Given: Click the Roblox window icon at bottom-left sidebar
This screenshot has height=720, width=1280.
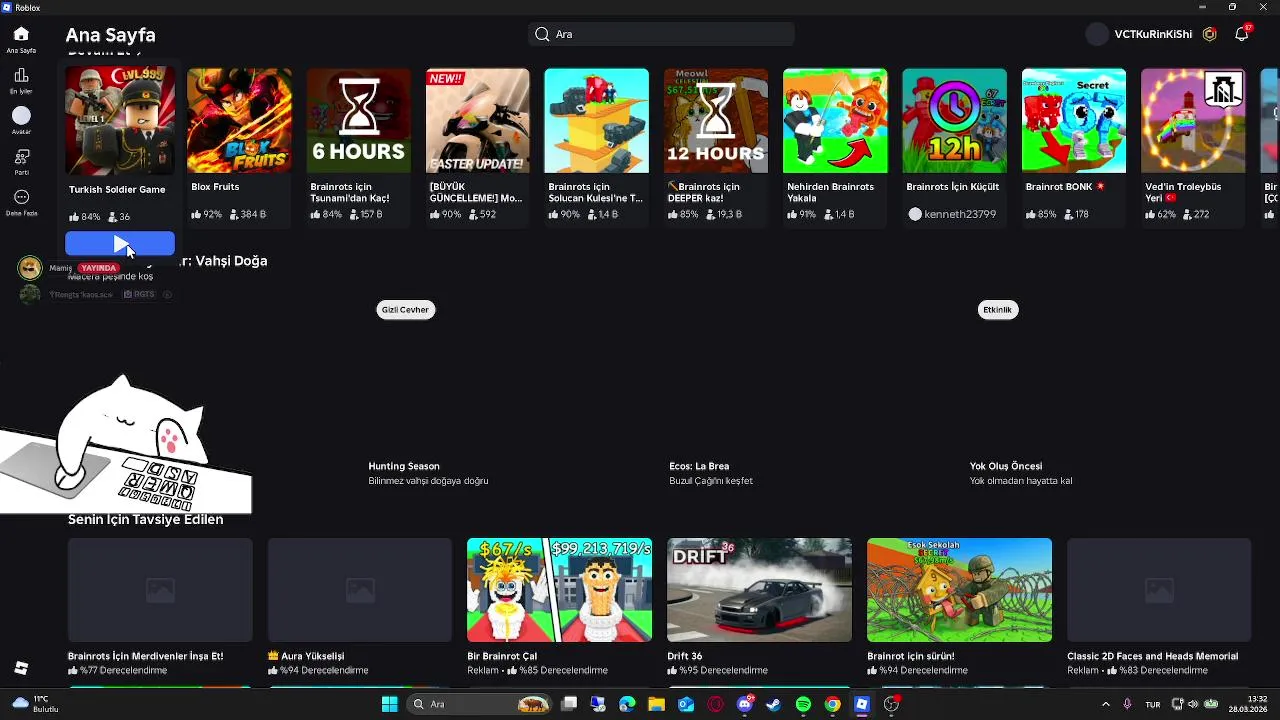Looking at the screenshot, I should [x=21, y=668].
